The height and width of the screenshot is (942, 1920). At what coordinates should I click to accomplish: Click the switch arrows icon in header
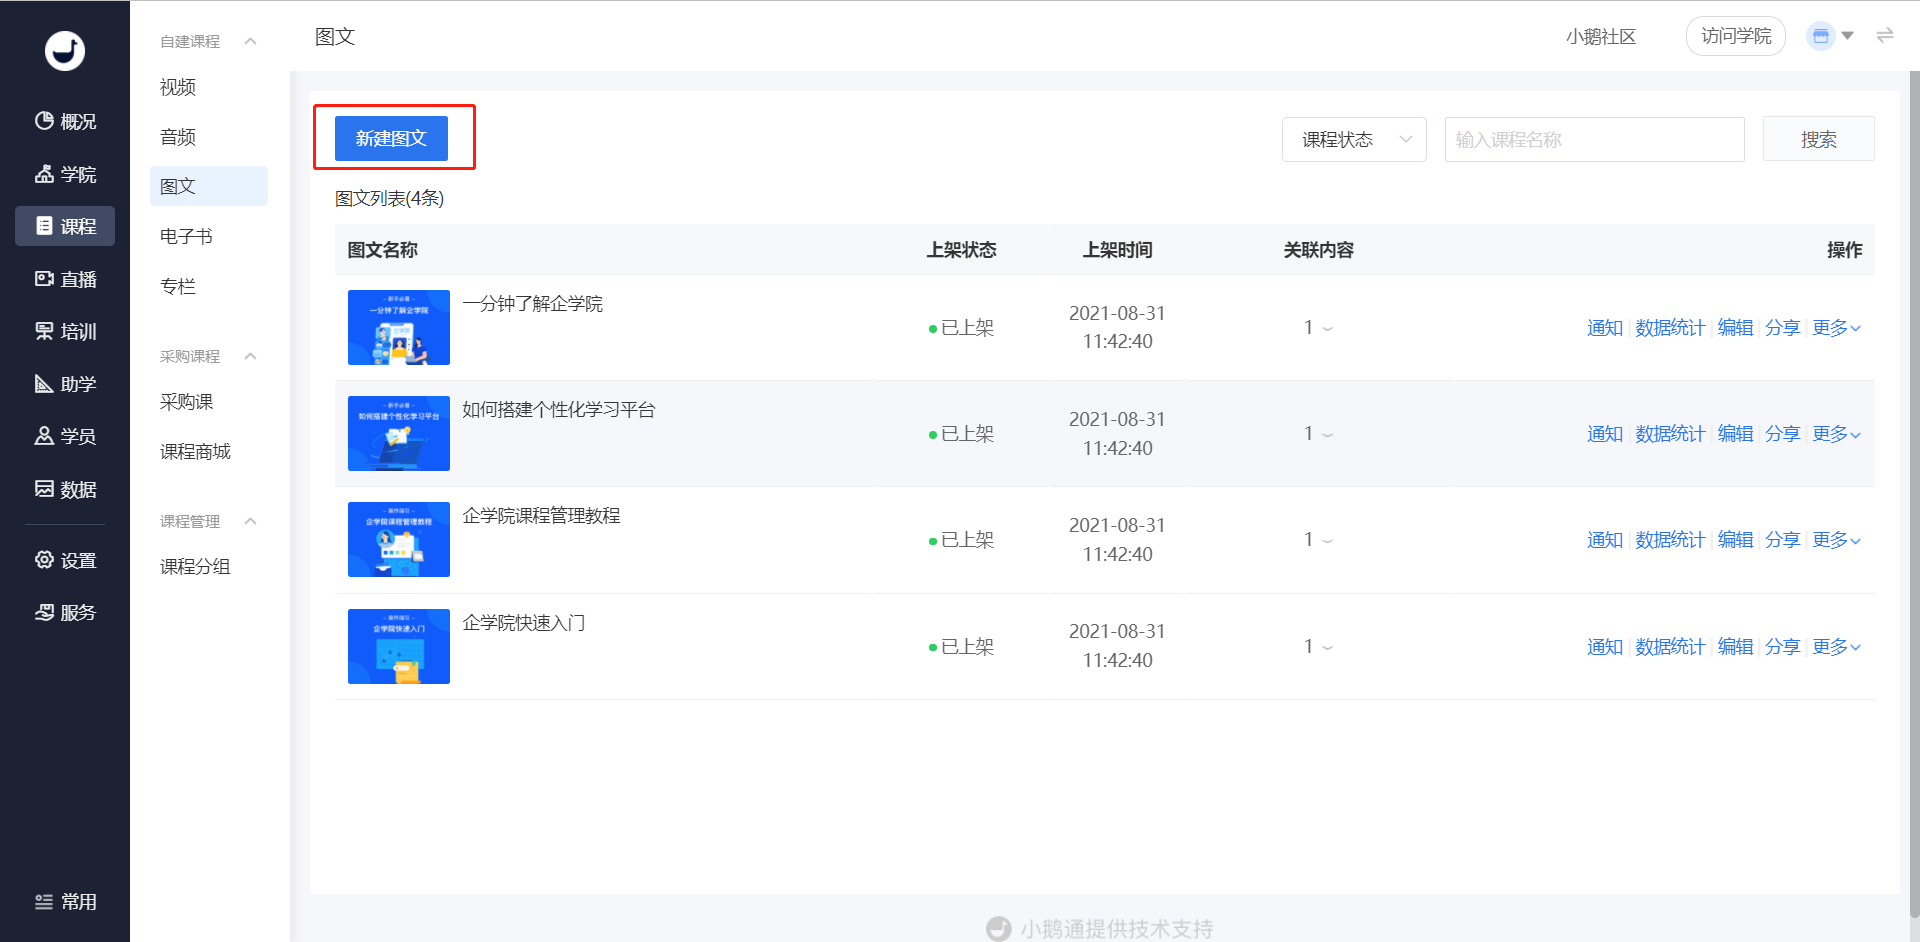point(1885,36)
